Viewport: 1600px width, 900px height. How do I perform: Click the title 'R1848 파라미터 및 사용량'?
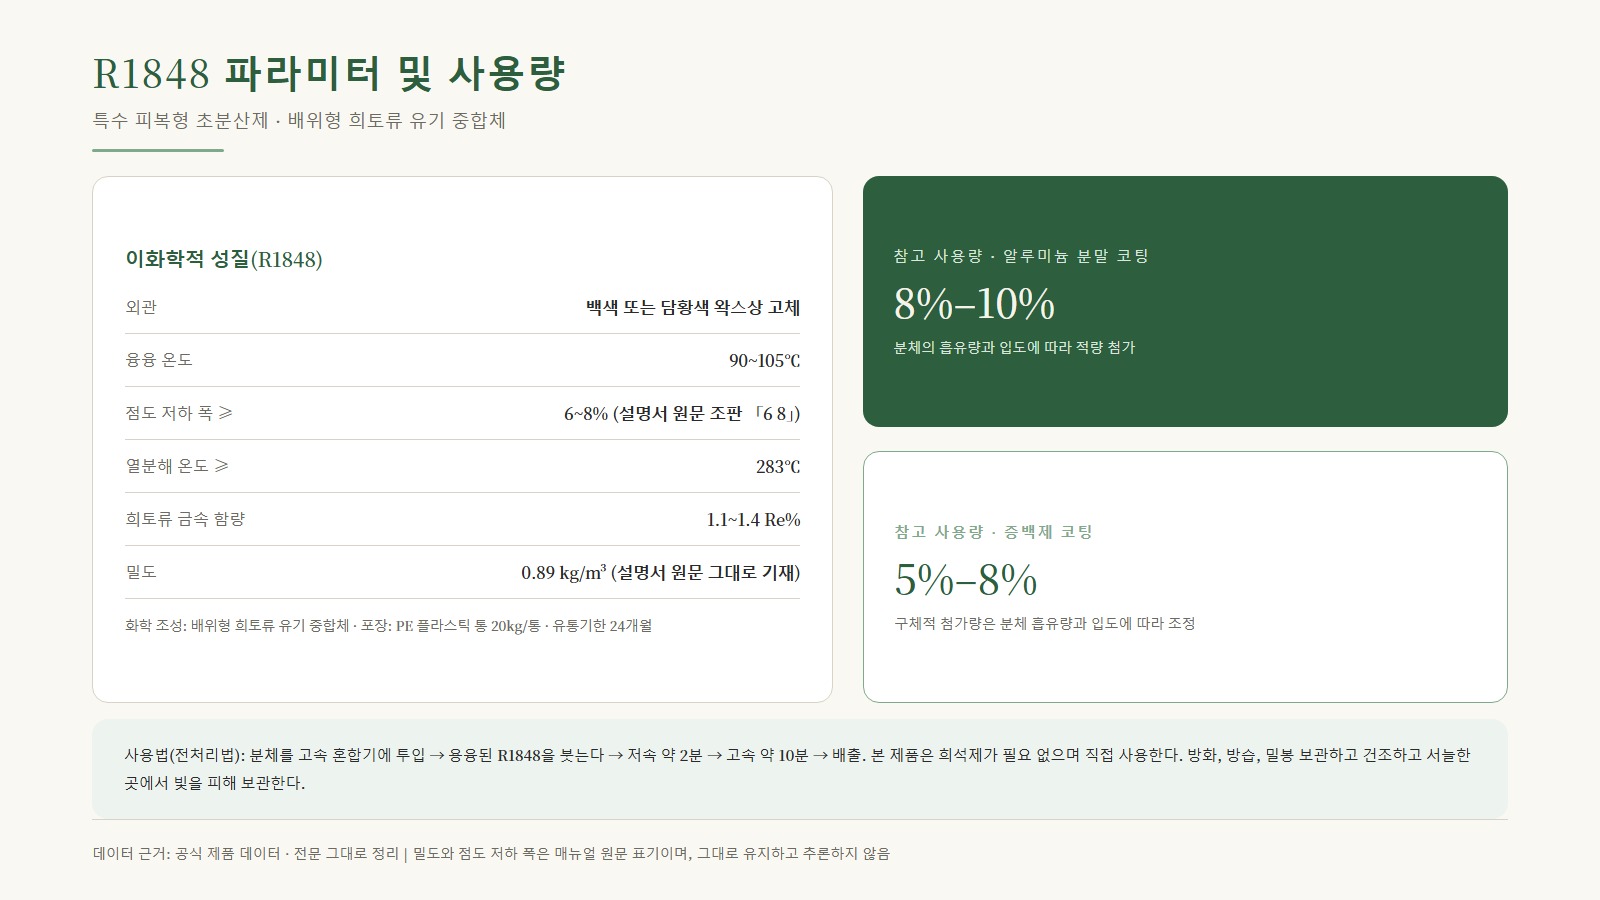tap(329, 73)
